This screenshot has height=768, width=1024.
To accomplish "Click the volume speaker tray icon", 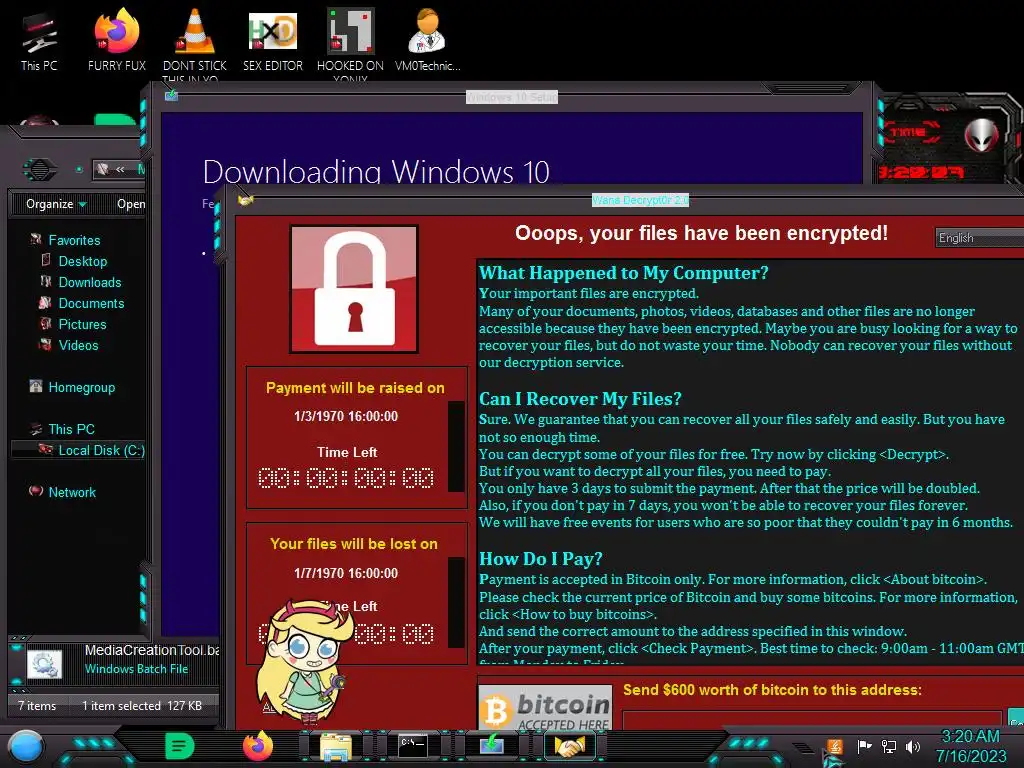I will (913, 746).
